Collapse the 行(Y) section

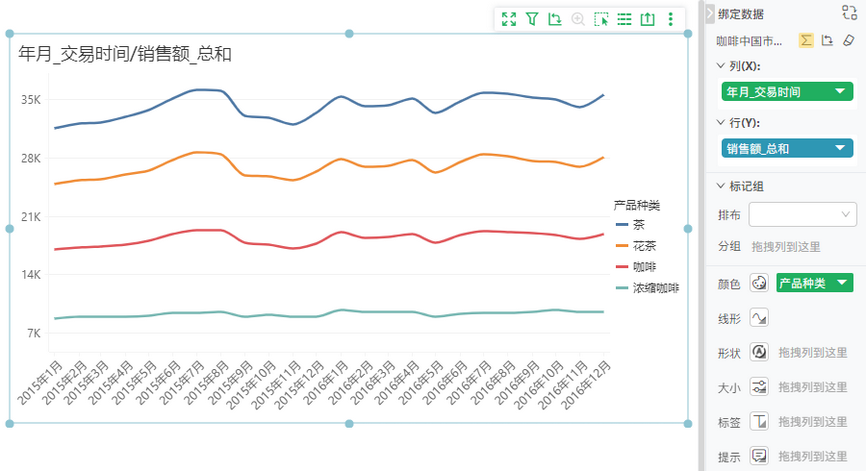click(720, 123)
